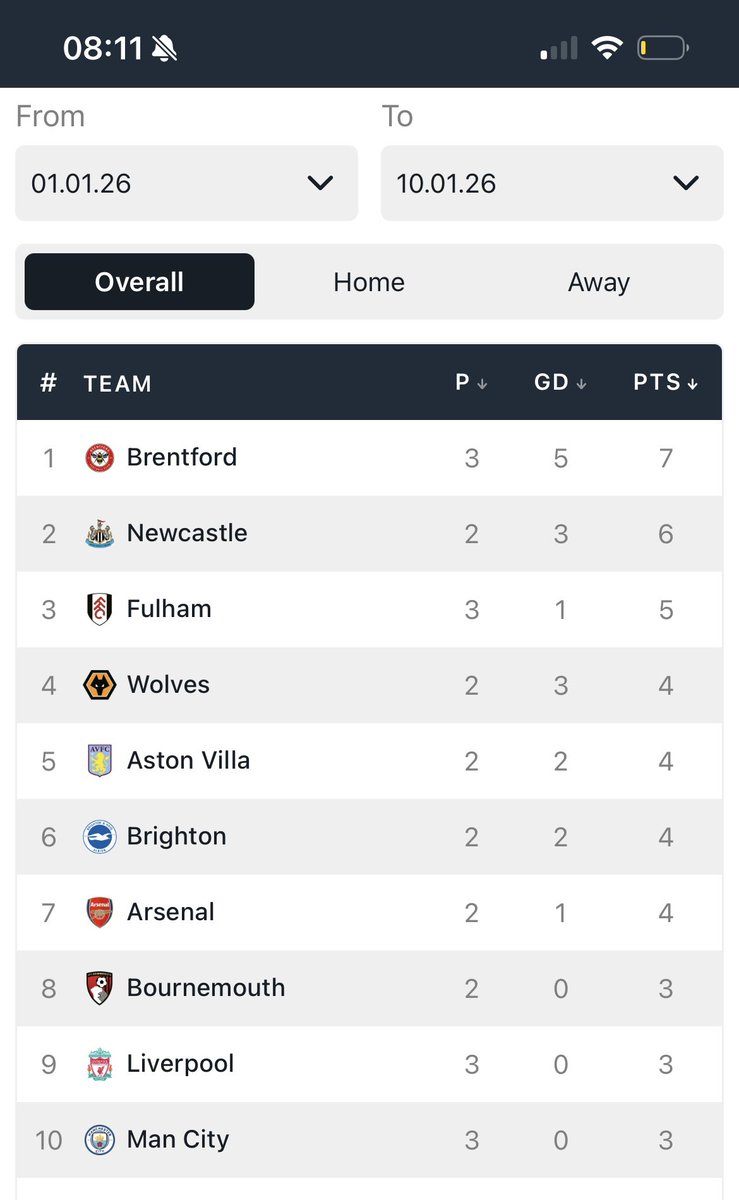
Task: Click the Aston Villa club crest
Action: tap(100, 761)
